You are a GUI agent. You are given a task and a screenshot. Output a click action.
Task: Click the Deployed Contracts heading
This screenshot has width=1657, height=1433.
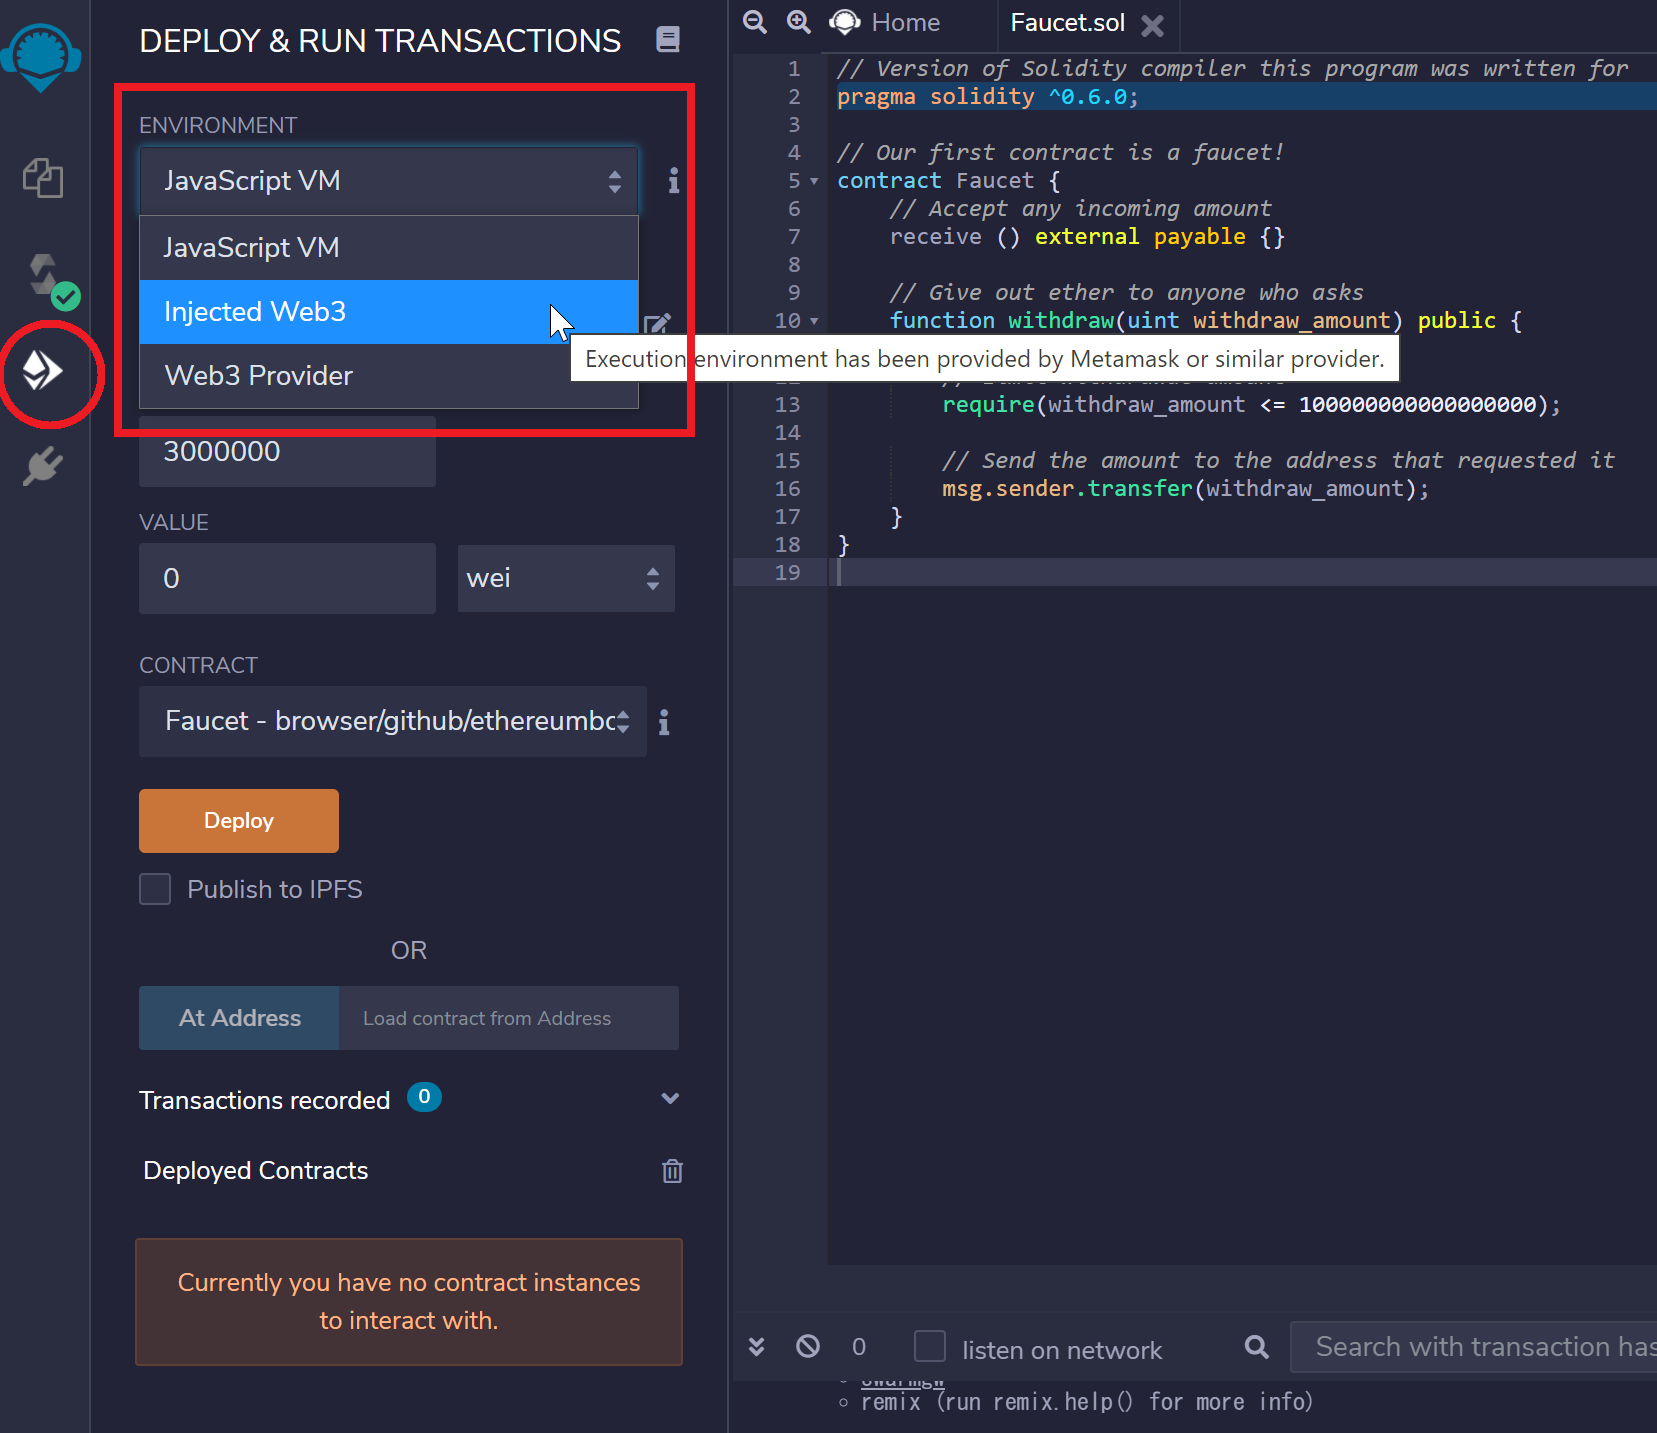coord(256,1171)
